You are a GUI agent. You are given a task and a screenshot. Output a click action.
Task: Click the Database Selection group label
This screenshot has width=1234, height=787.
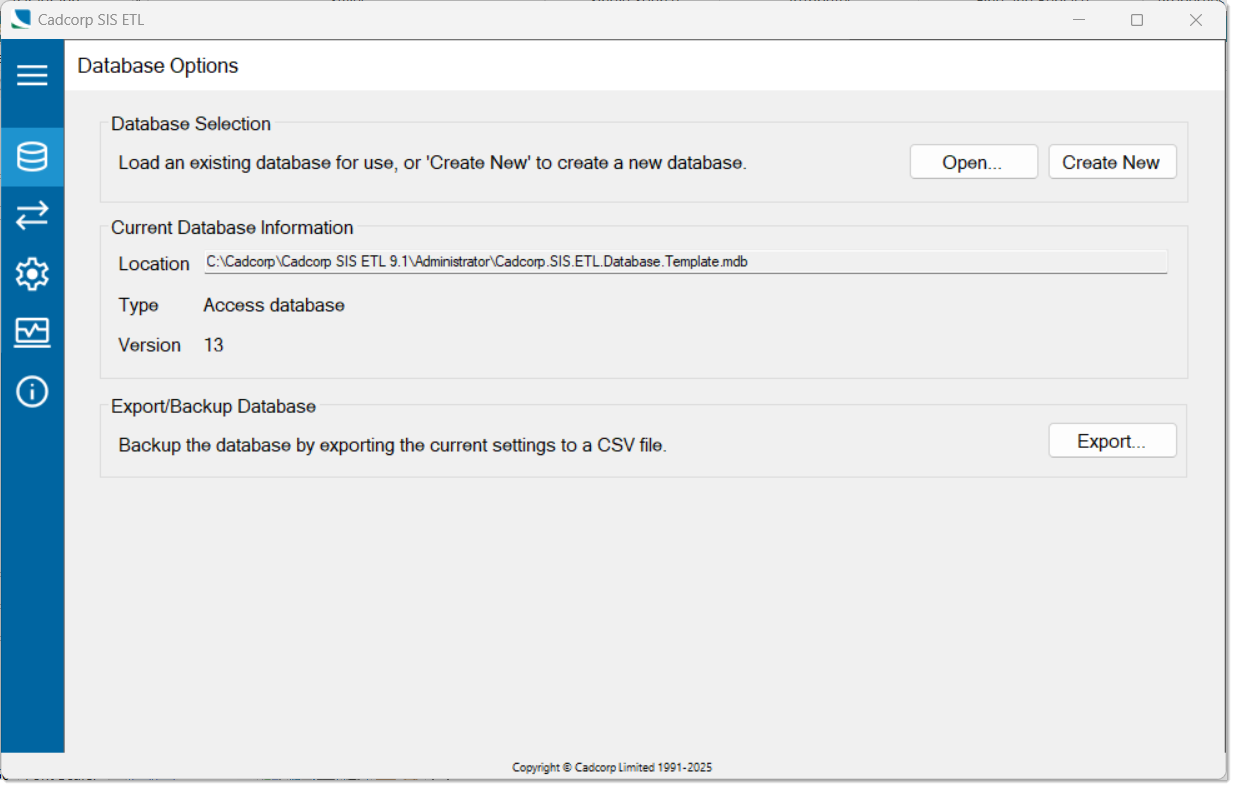[191, 124]
